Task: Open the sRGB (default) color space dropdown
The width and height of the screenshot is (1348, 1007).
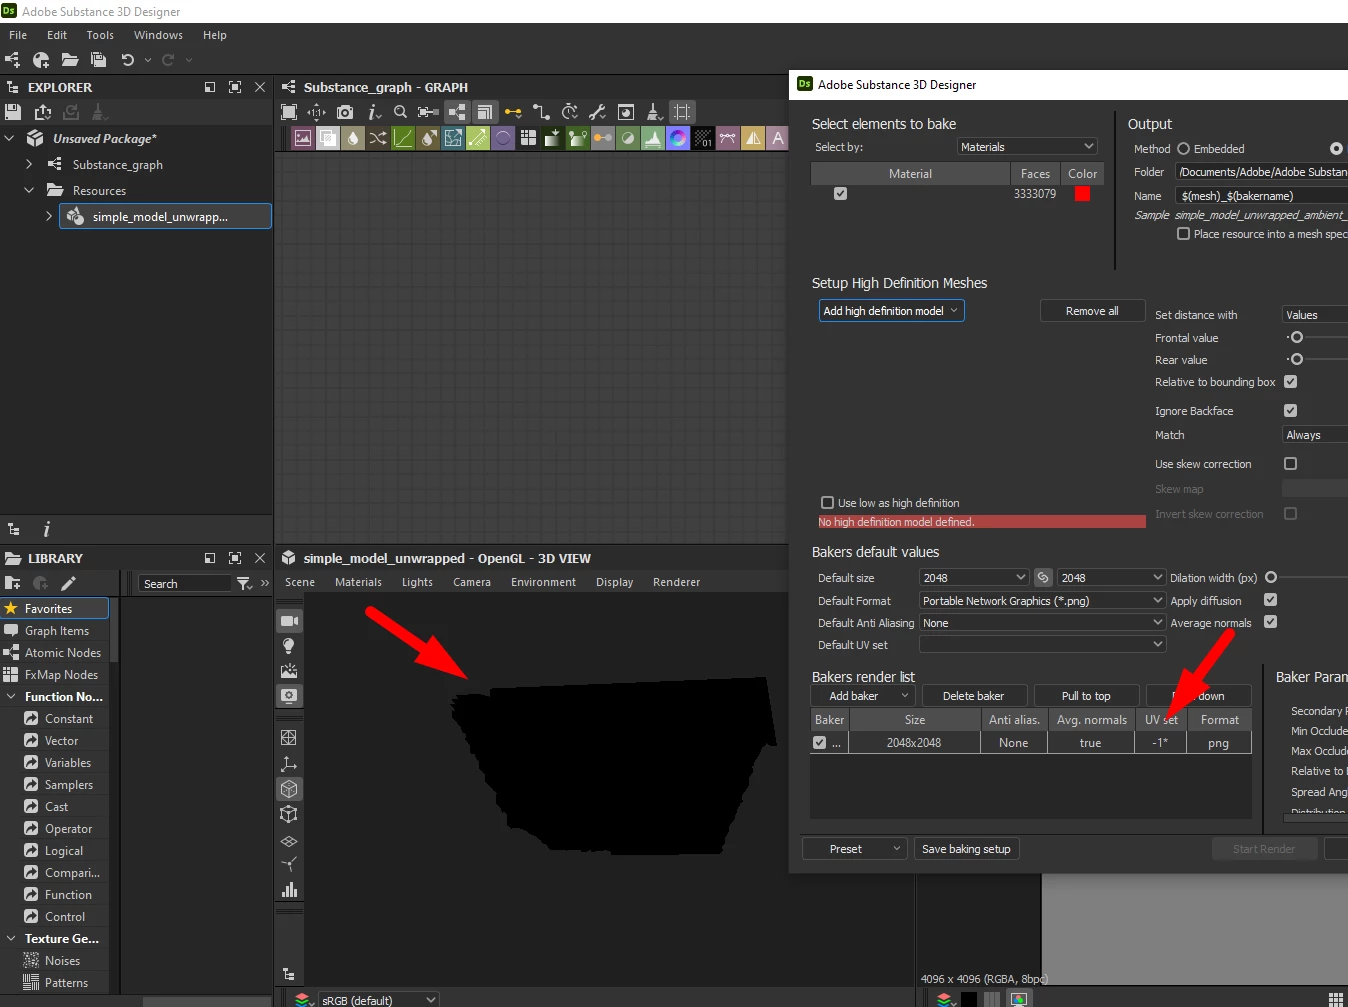Action: pos(379,1000)
